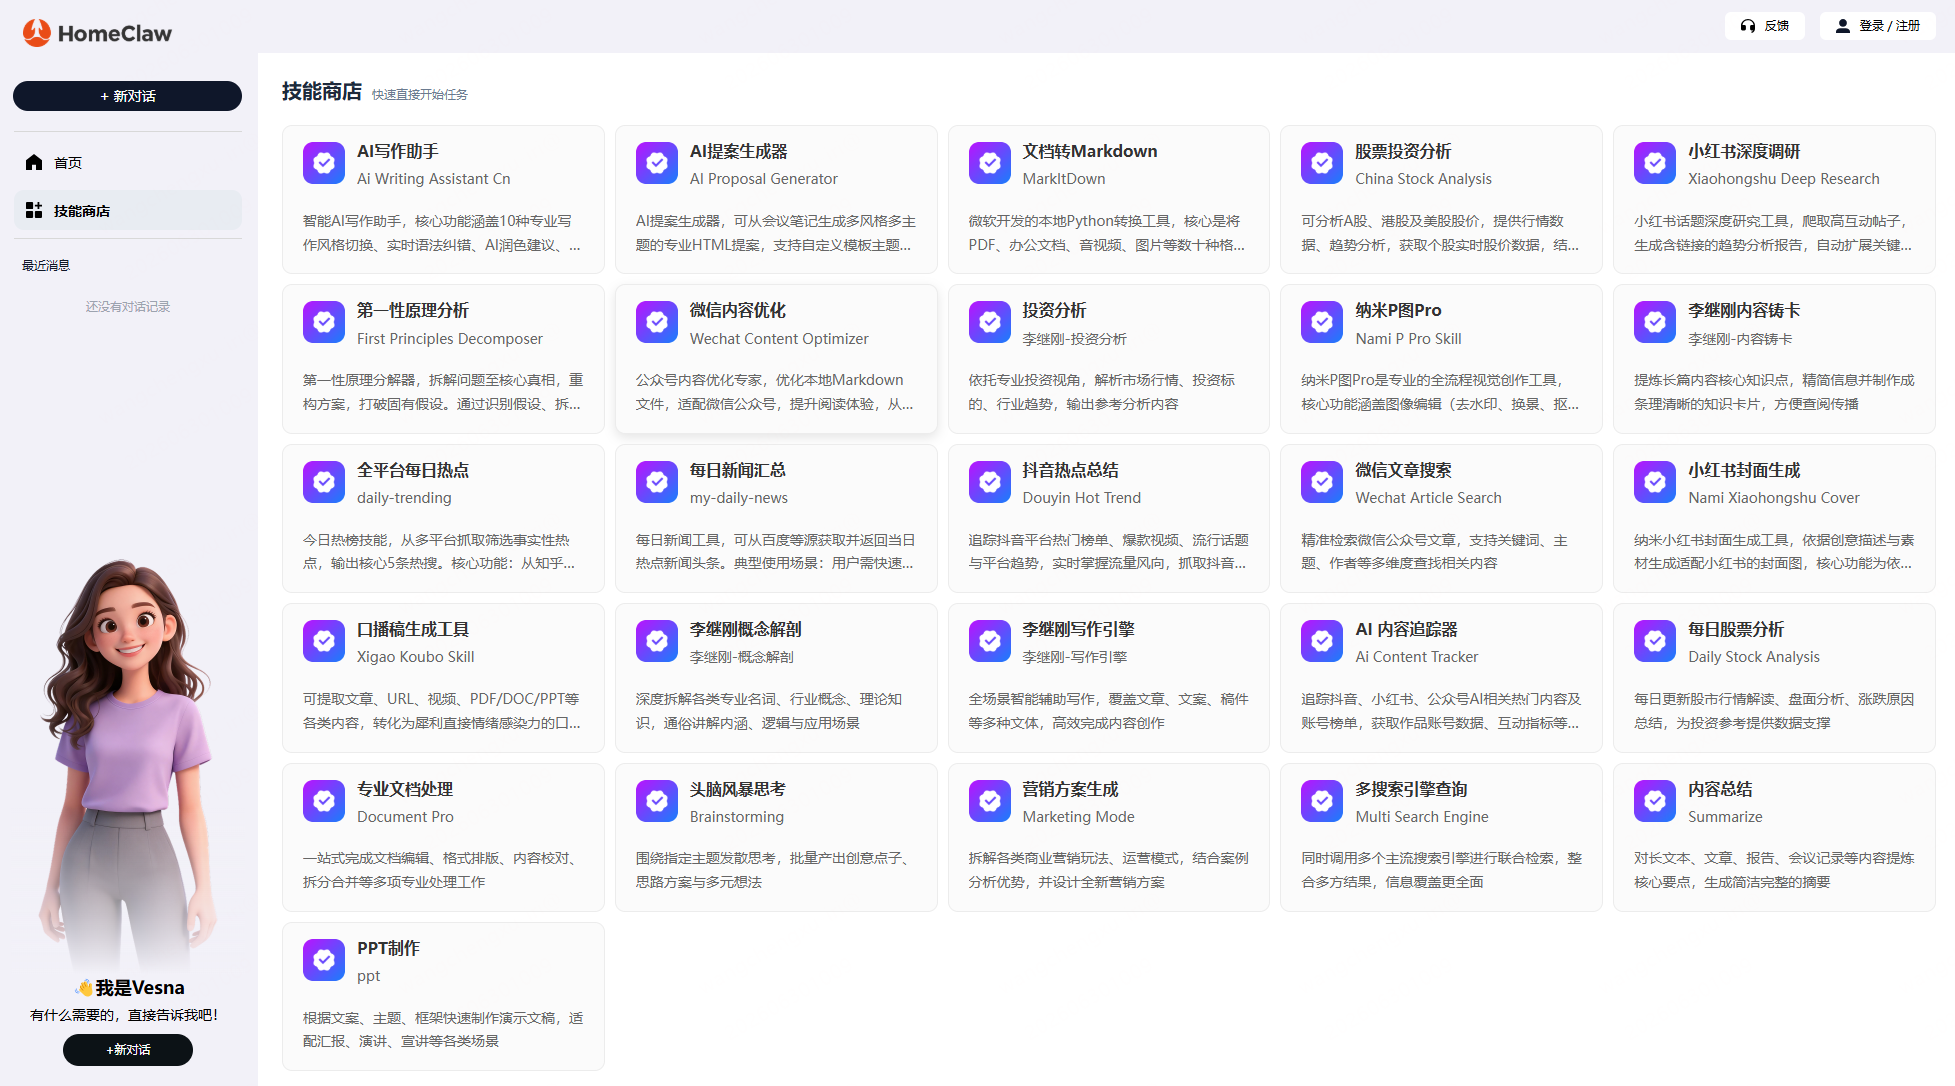This screenshot has width=1955, height=1086.
Task: Click the purple icon of 李继刚概念解剖
Action: tap(657, 641)
